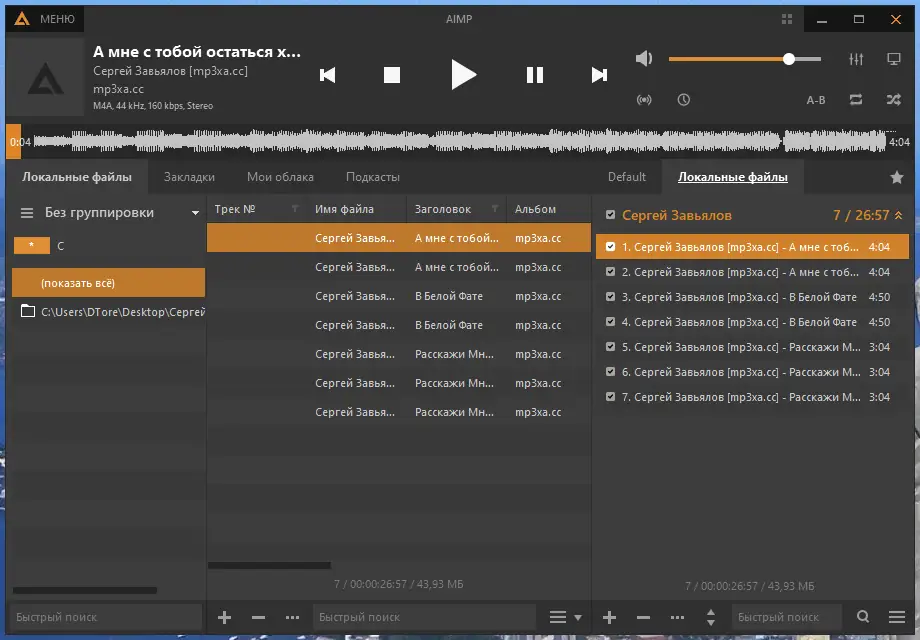Image resolution: width=920 pixels, height=640 pixels.
Task: Click the playlist Быстрый поиск field
Action: pos(786,617)
